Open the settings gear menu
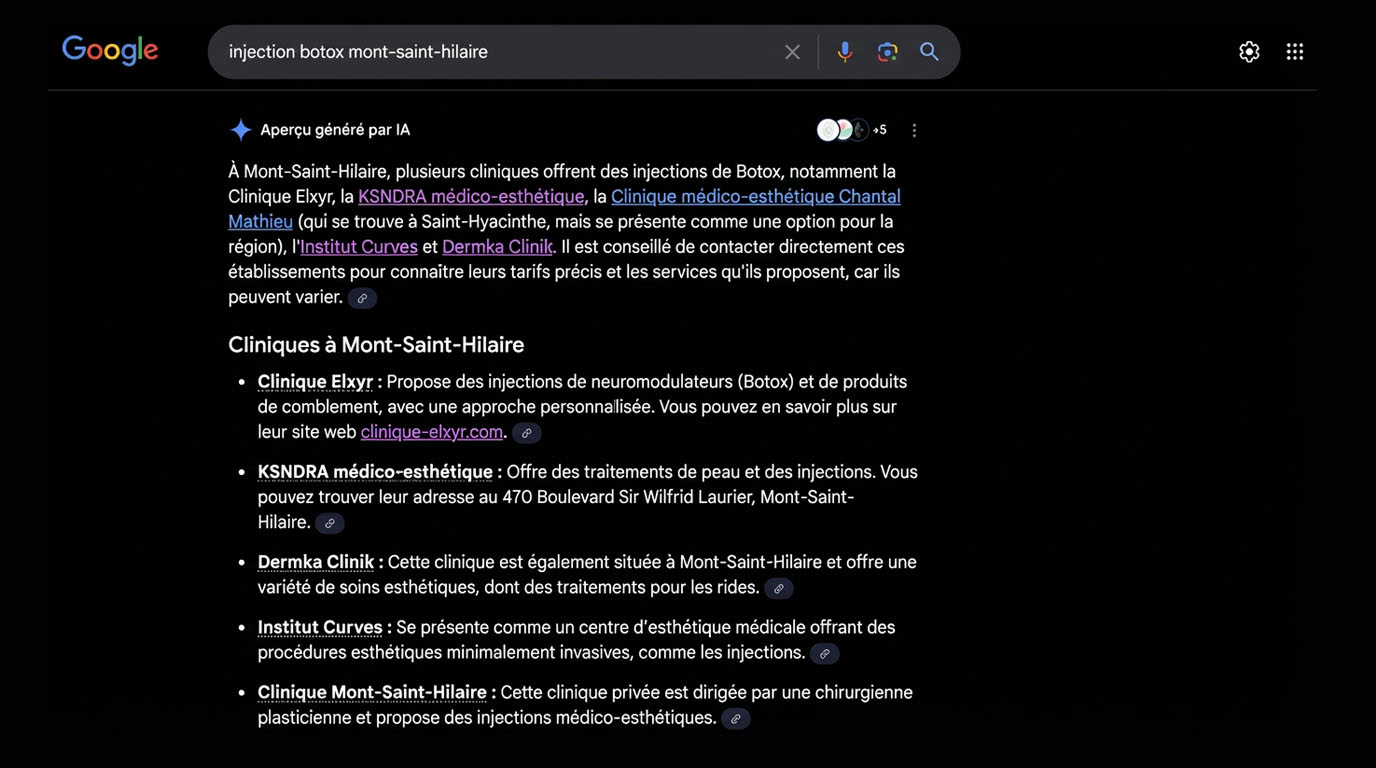 (x=1249, y=52)
